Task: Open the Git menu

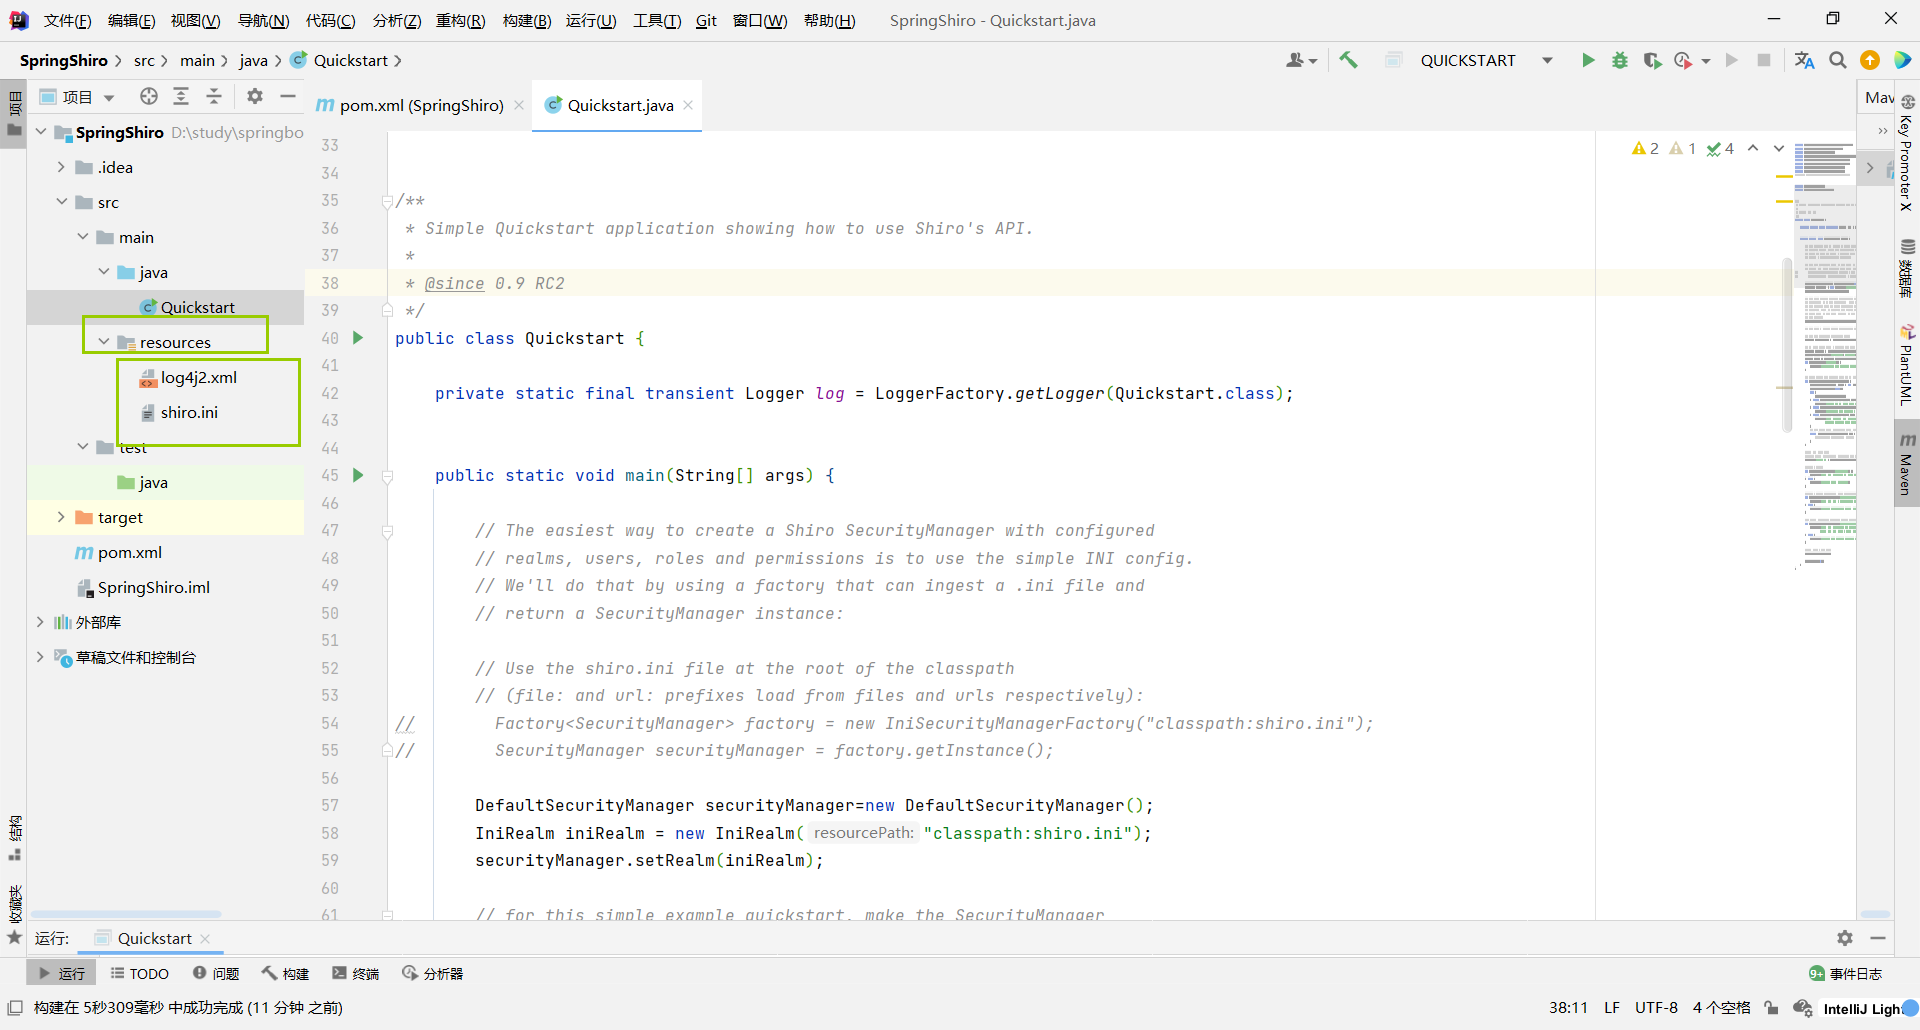Action: click(706, 20)
